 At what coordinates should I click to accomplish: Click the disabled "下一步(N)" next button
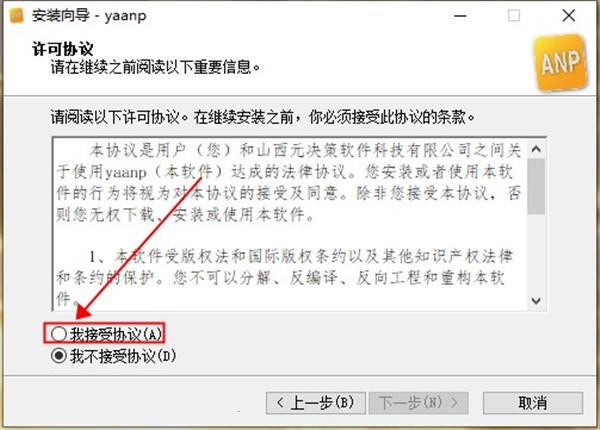point(418,403)
